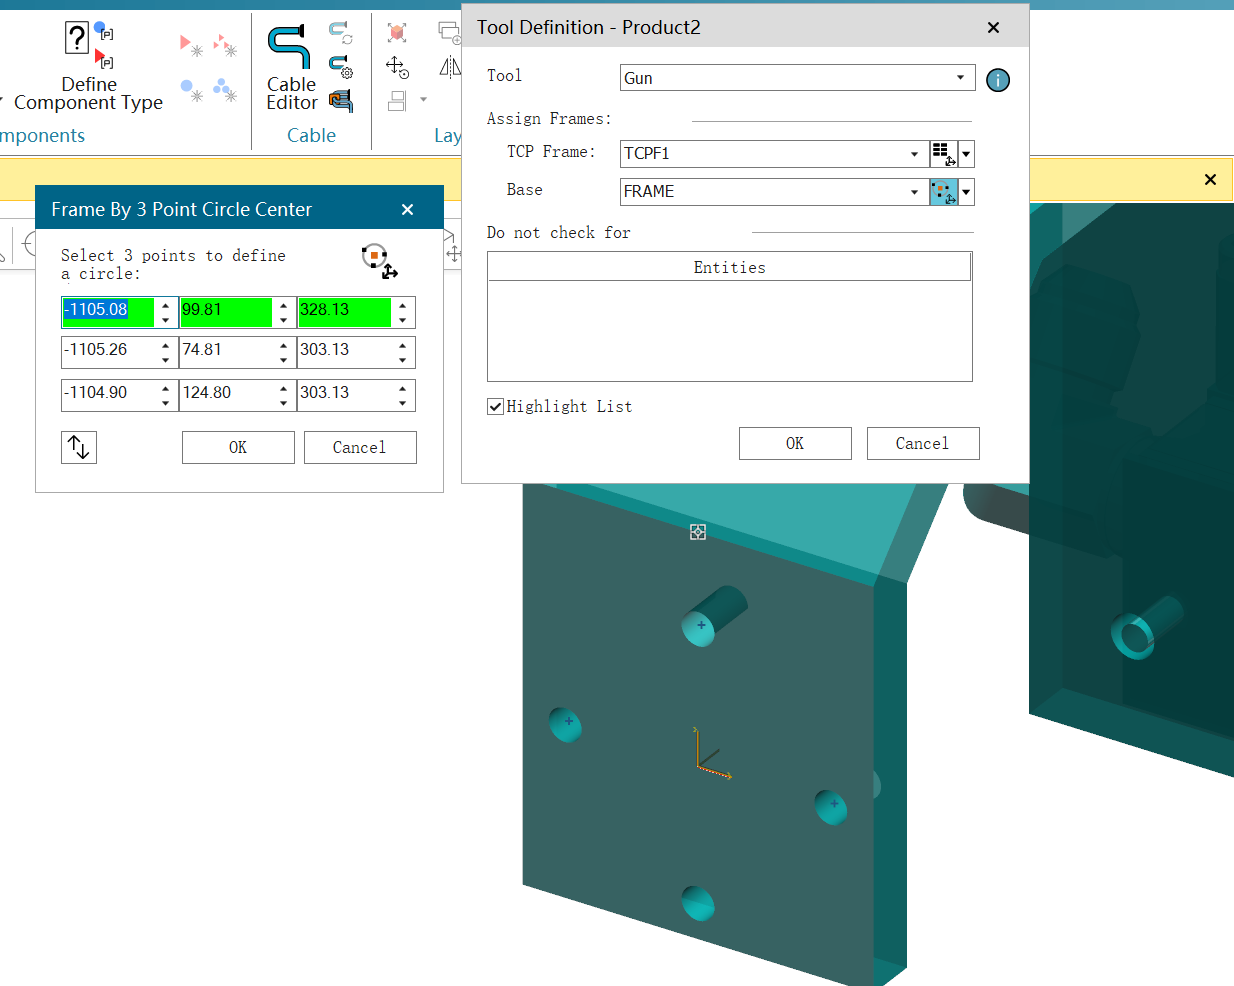Click the info icon in Tool Definition
The image size is (1234, 986).
coord(998,80)
